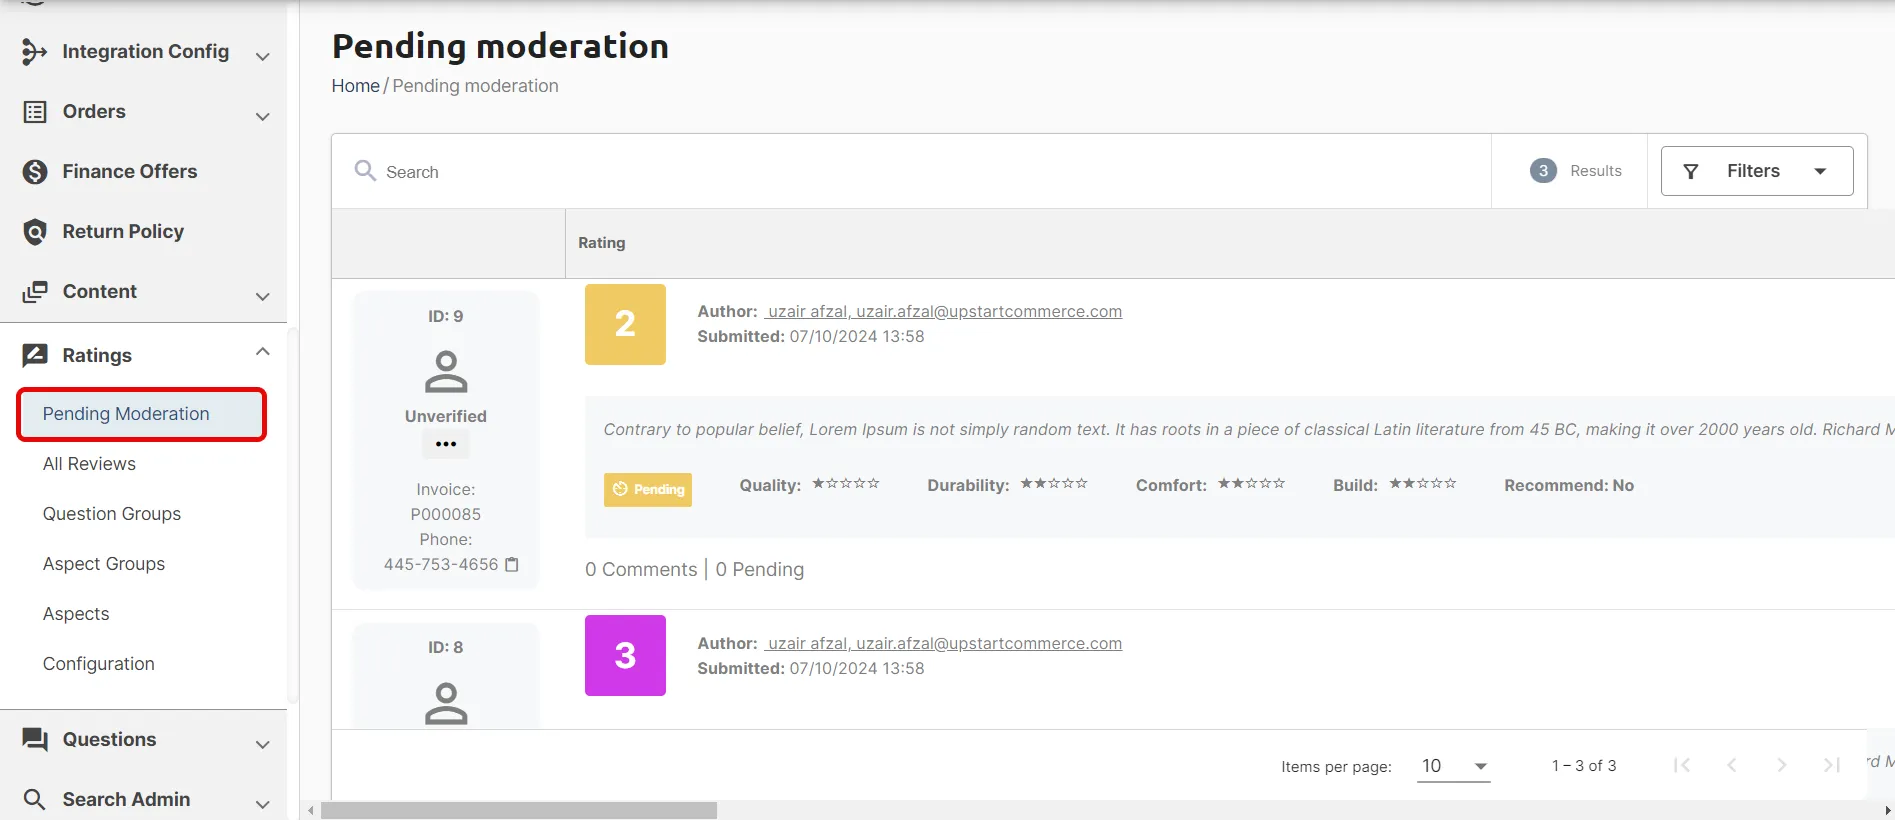Open Pending Moderation menu item
This screenshot has height=820, width=1895.
[x=141, y=414]
